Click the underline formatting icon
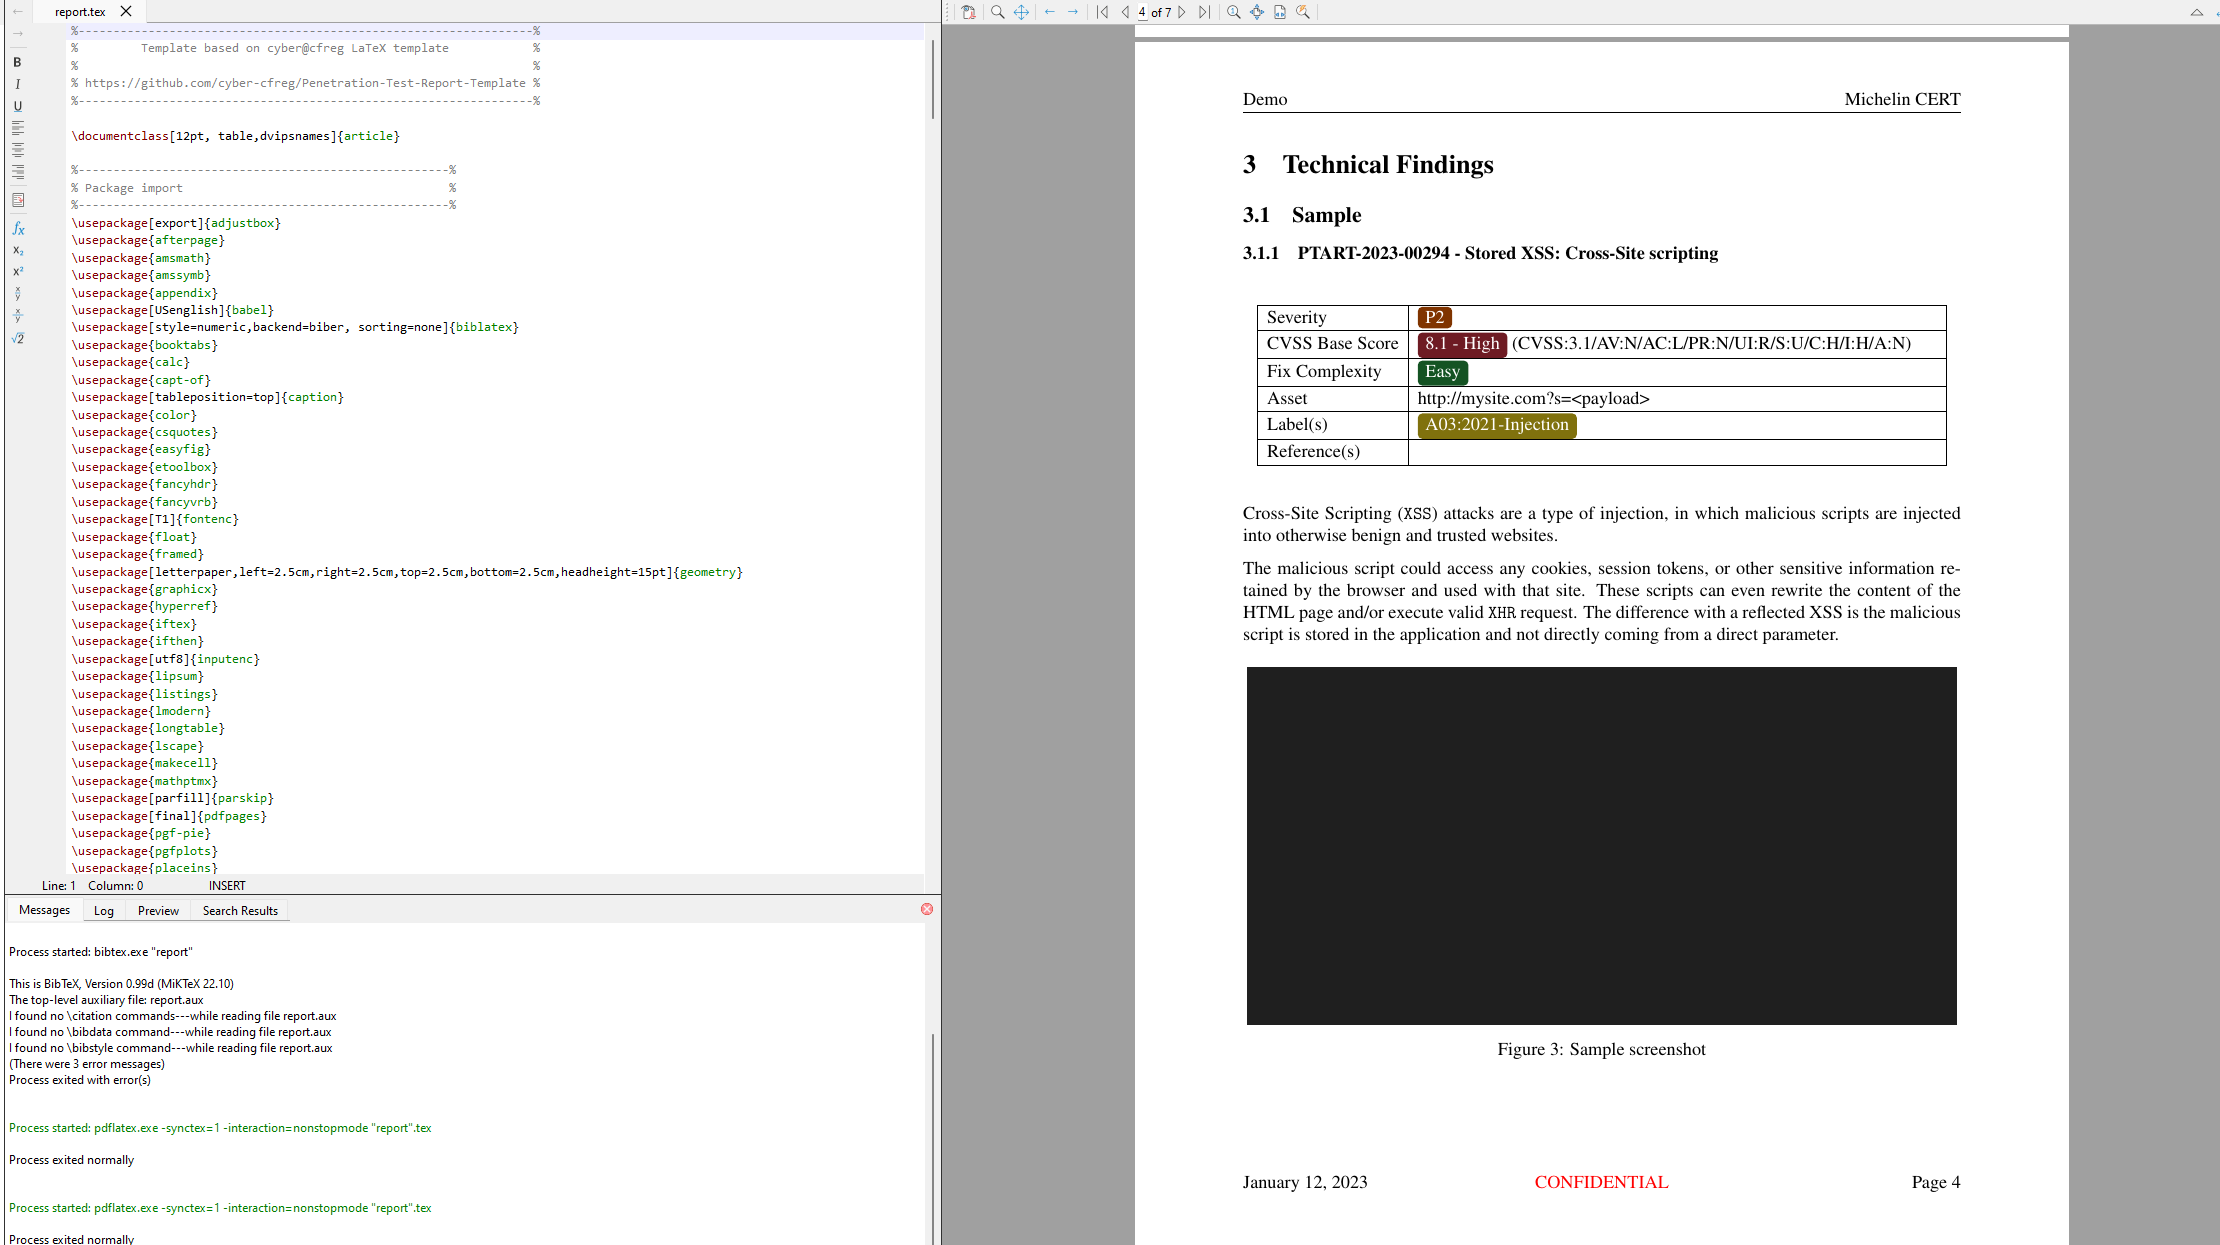Viewport: 2220px width, 1245px height. coord(17,106)
